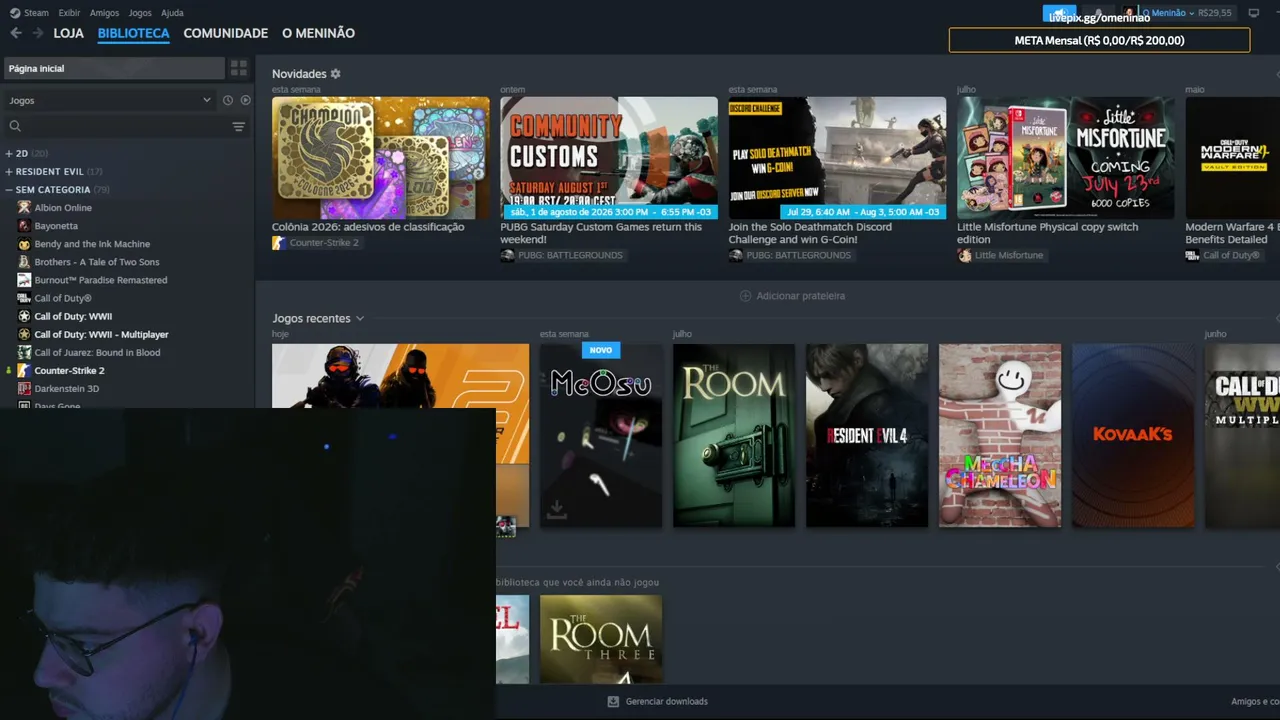Screen dimensions: 1280x720
Task: Select the McOsu game cover
Action: coord(601,436)
